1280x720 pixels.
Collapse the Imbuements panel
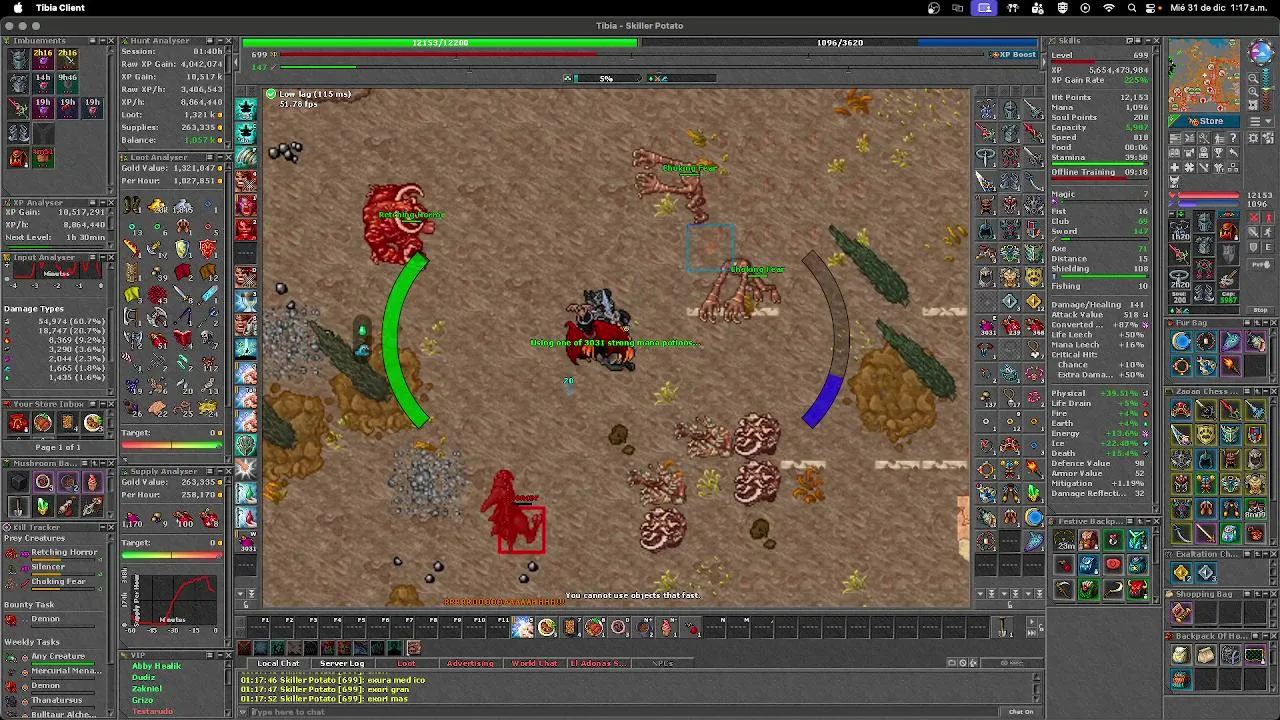102,41
